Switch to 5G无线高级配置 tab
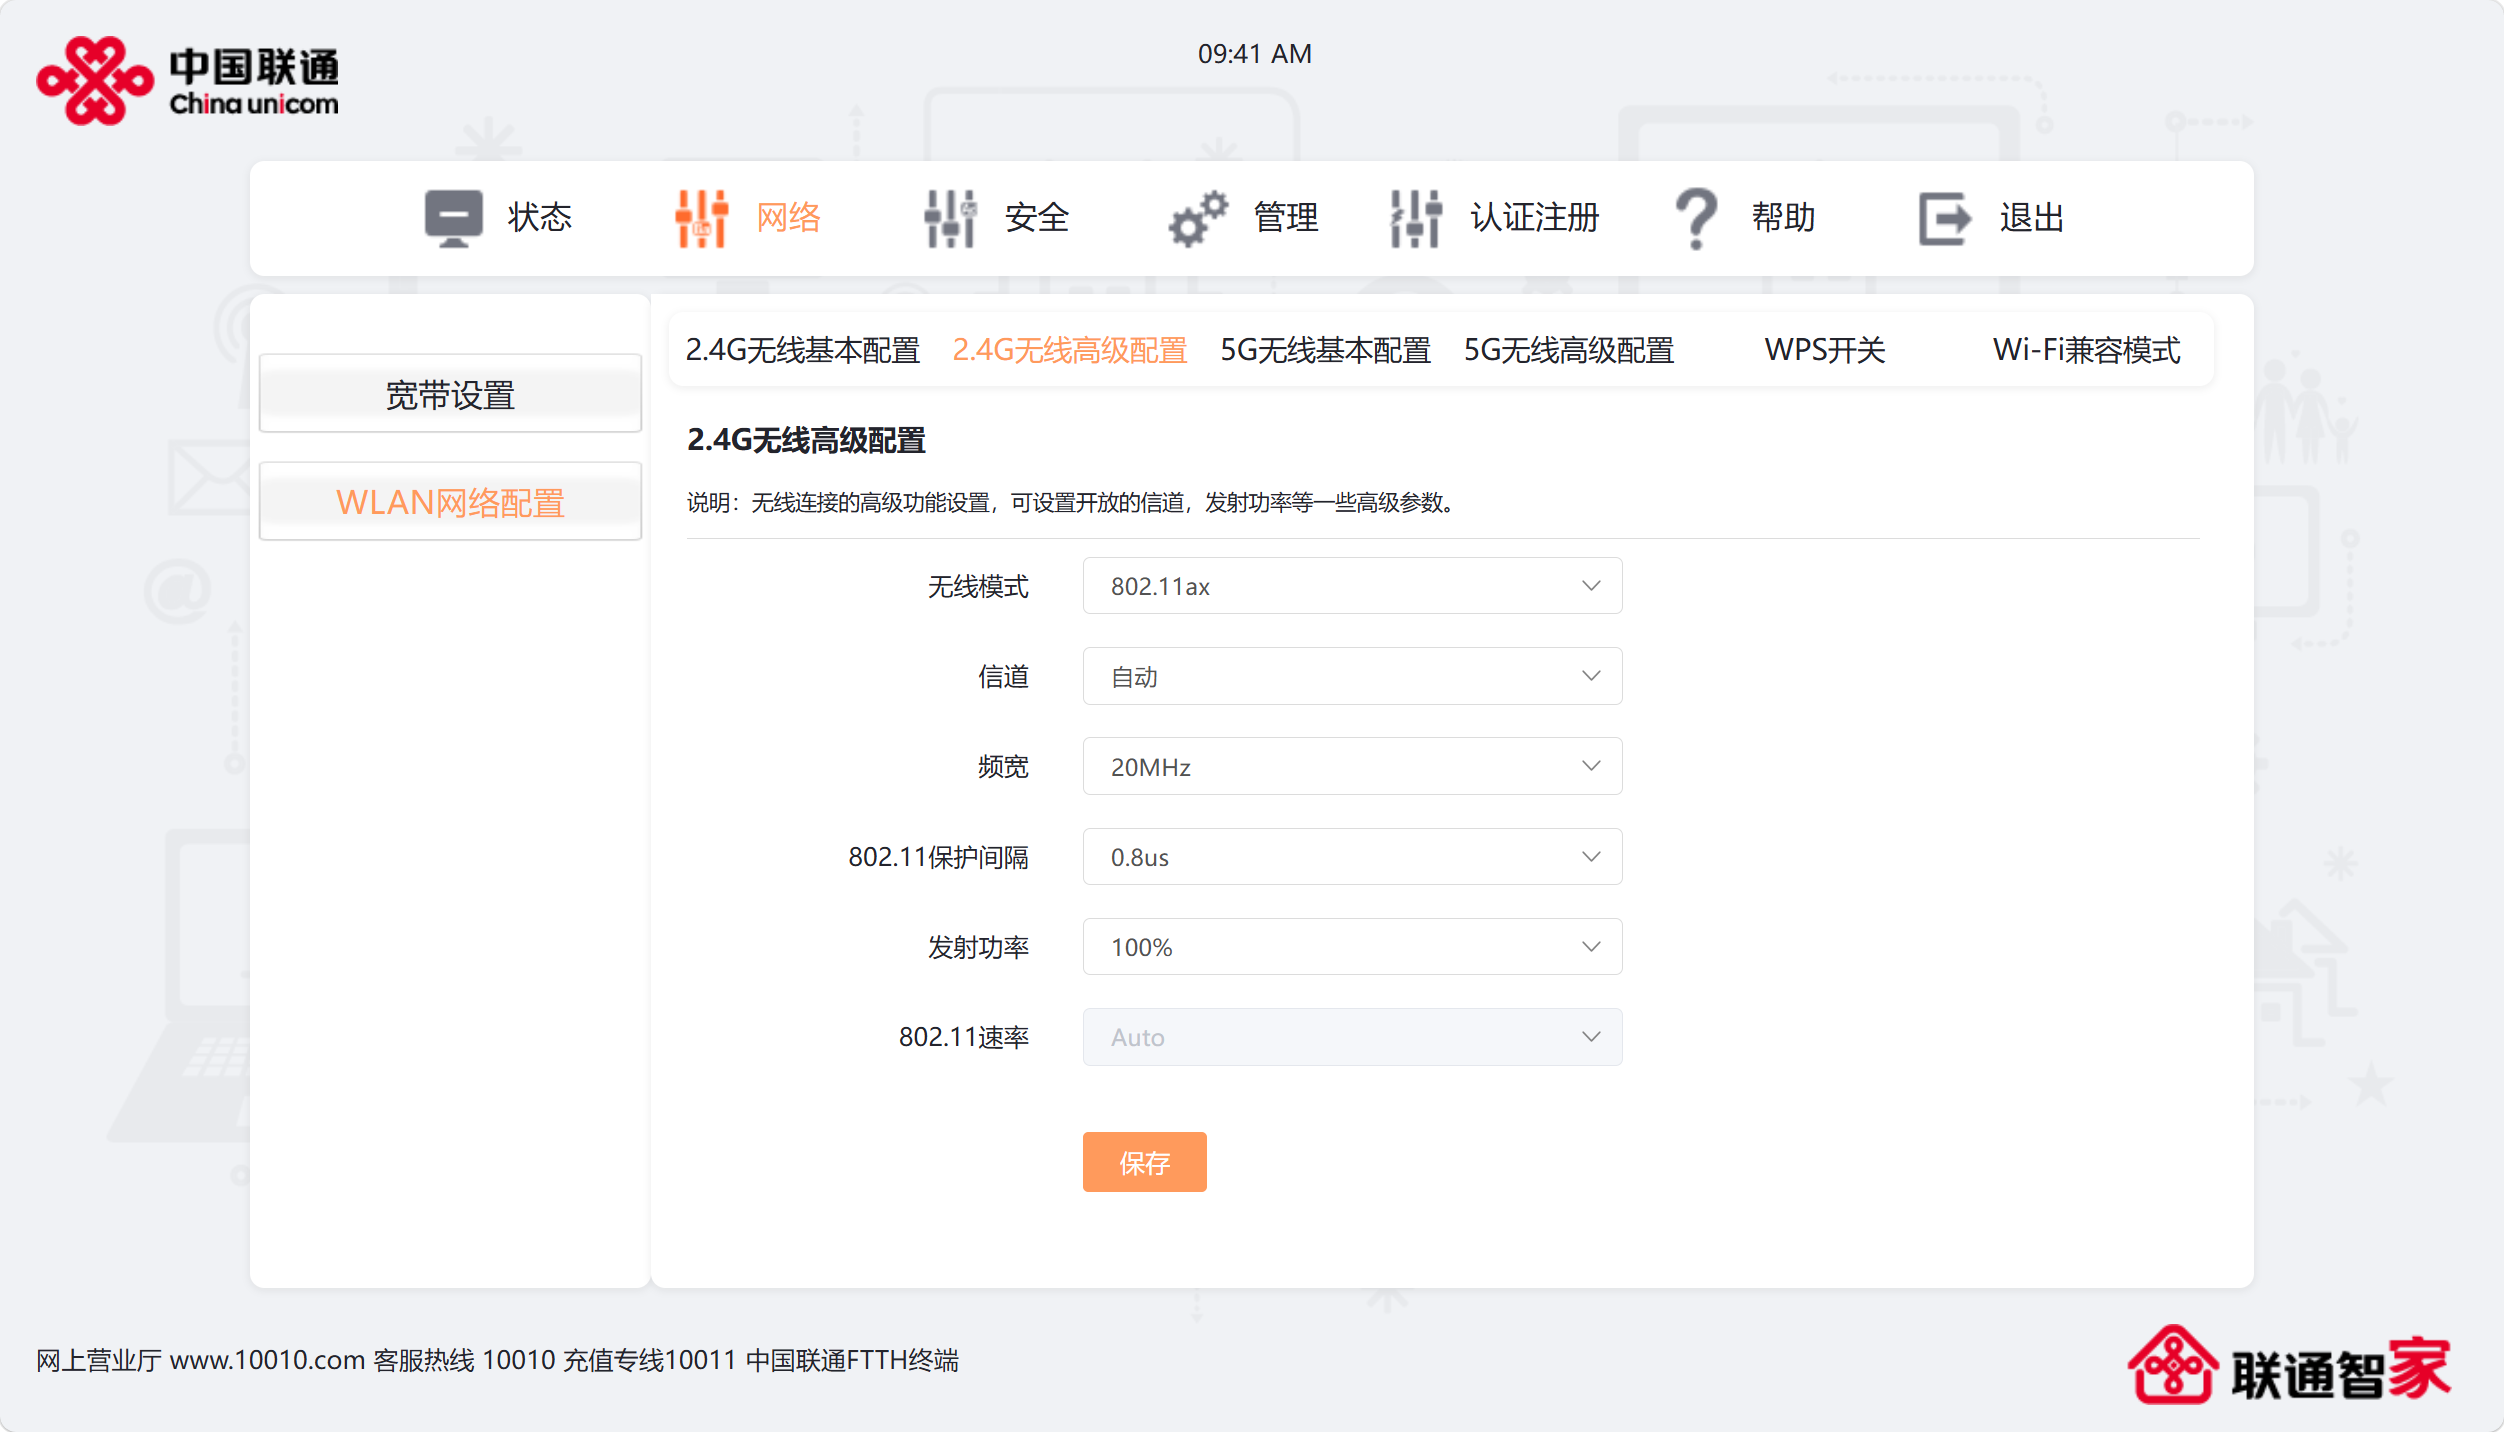Image resolution: width=2504 pixels, height=1432 pixels. (1568, 350)
